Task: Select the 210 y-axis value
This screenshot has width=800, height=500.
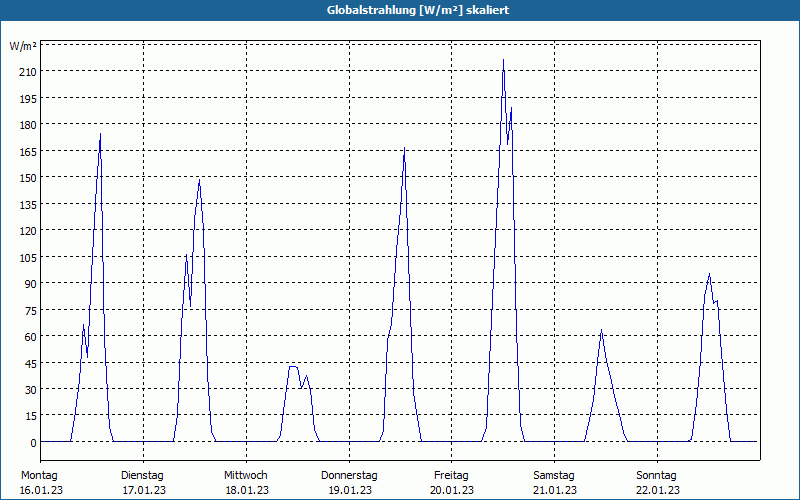Action: pyautogui.click(x=28, y=72)
